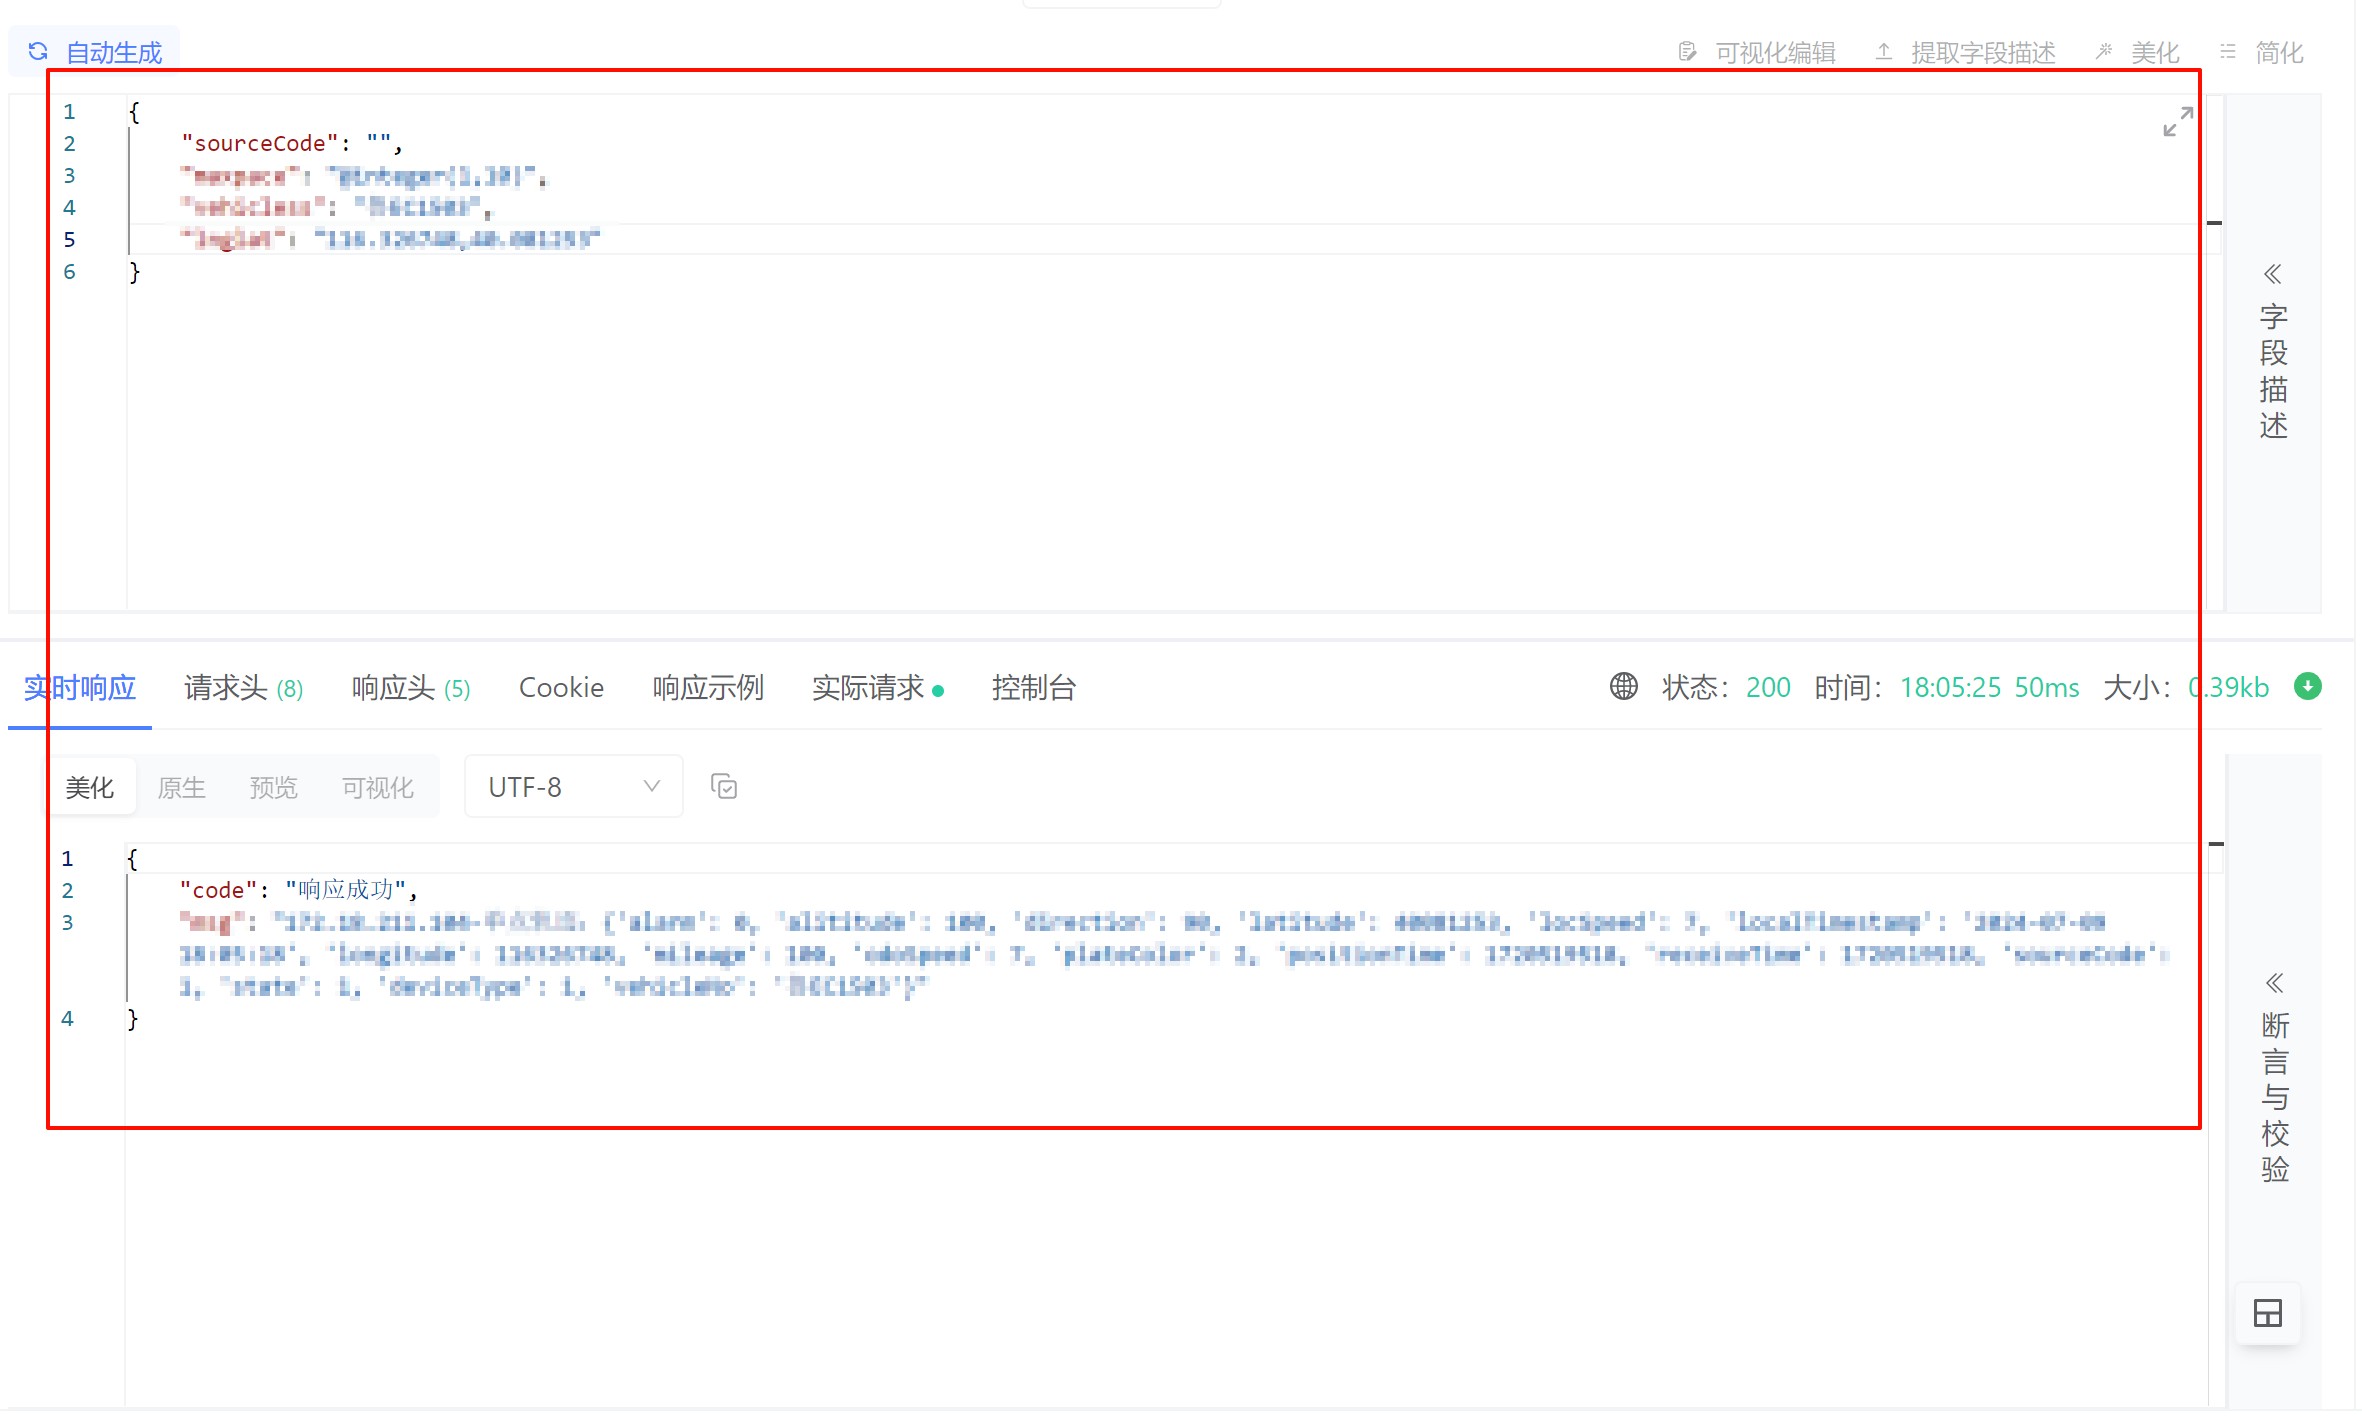Click status value 200

click(x=1768, y=687)
